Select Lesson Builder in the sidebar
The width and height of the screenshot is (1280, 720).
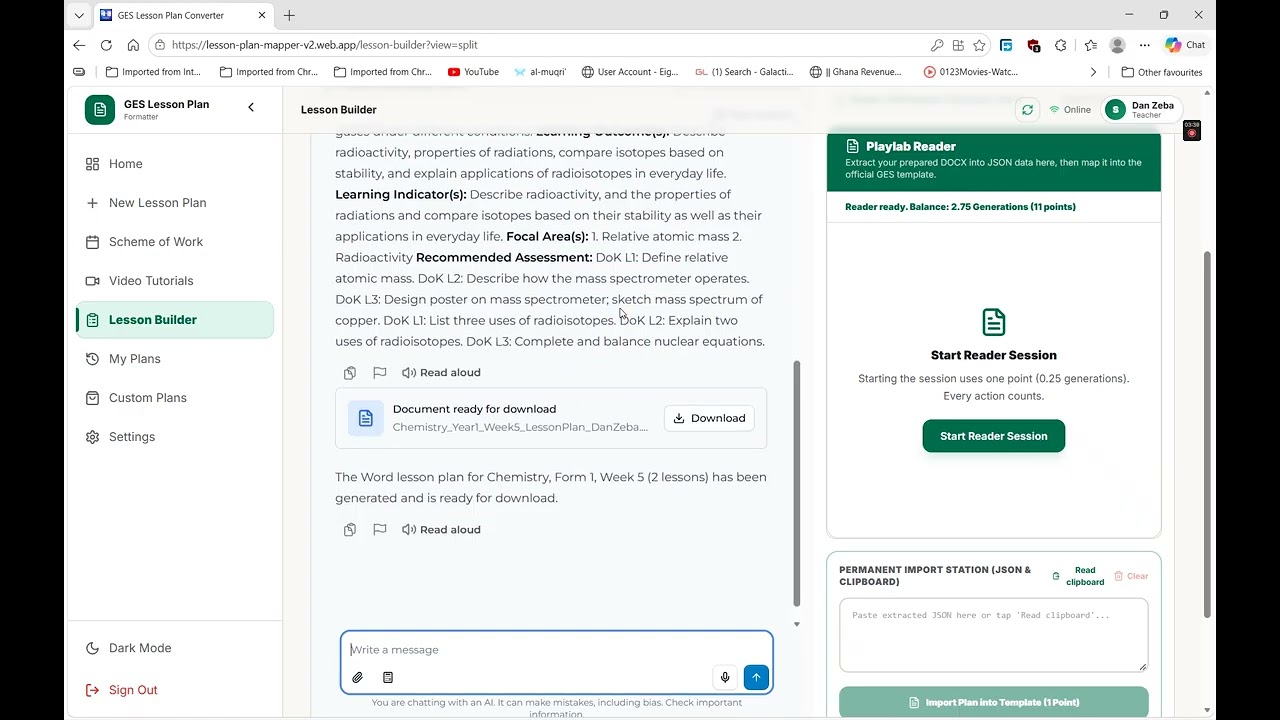coord(174,320)
